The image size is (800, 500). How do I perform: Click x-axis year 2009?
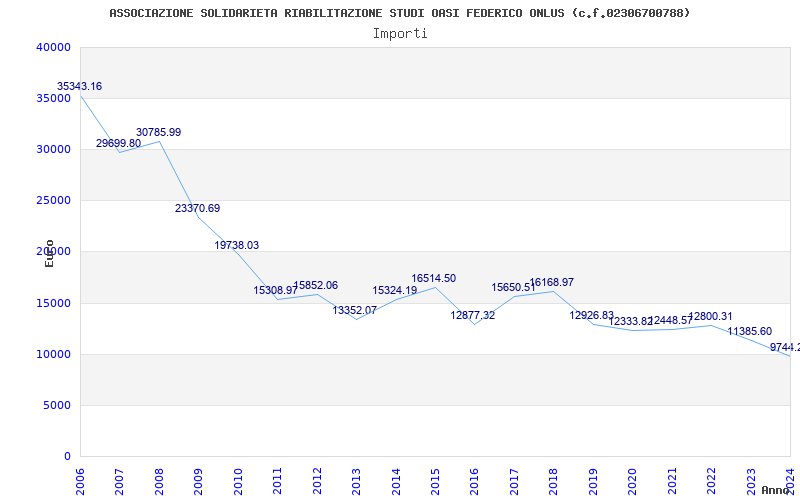pyautogui.click(x=198, y=481)
